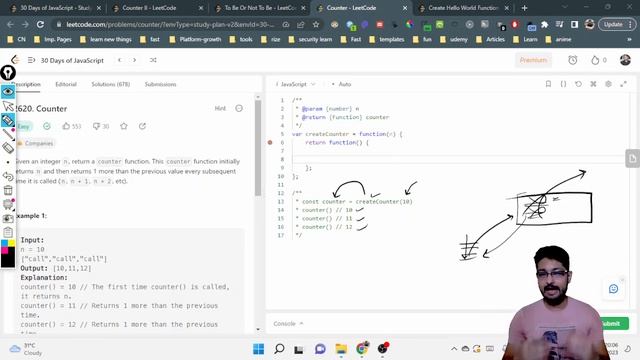Viewport: 640px width, 360px height.
Task: Open the Solutions tab
Action: (111, 84)
